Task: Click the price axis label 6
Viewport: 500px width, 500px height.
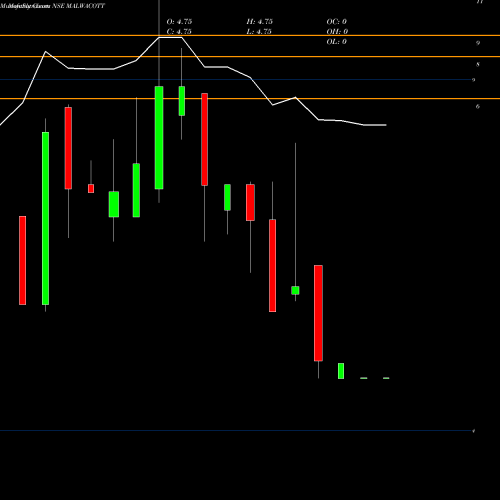Action: [478, 107]
